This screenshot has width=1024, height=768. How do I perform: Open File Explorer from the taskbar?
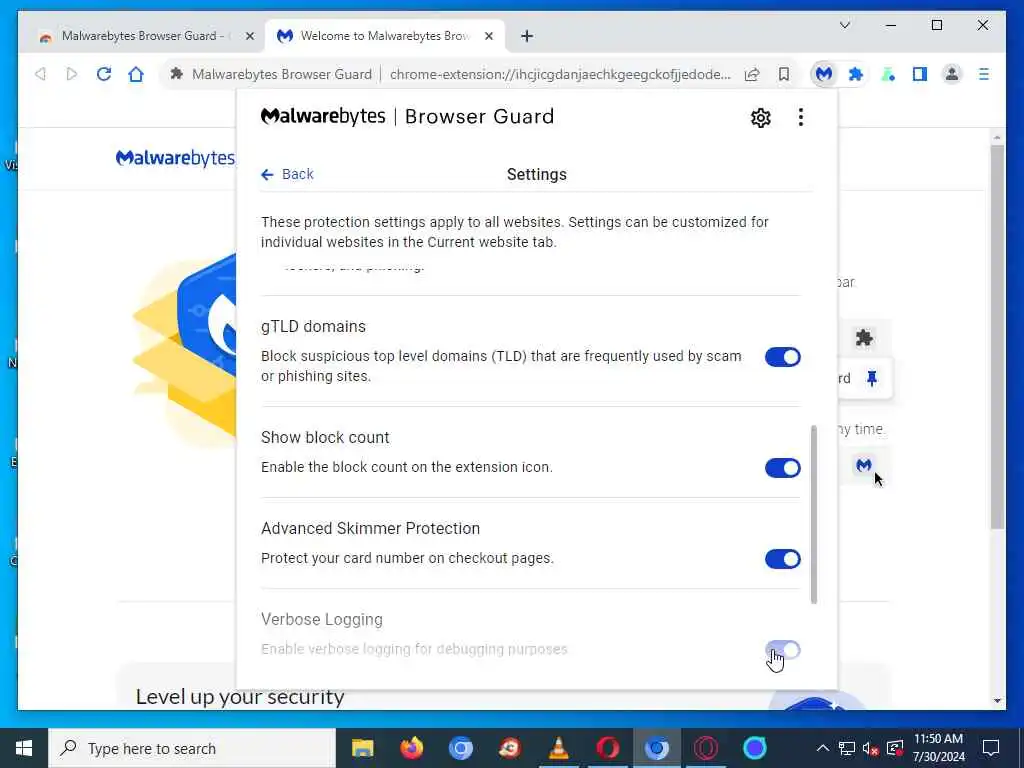click(362, 748)
